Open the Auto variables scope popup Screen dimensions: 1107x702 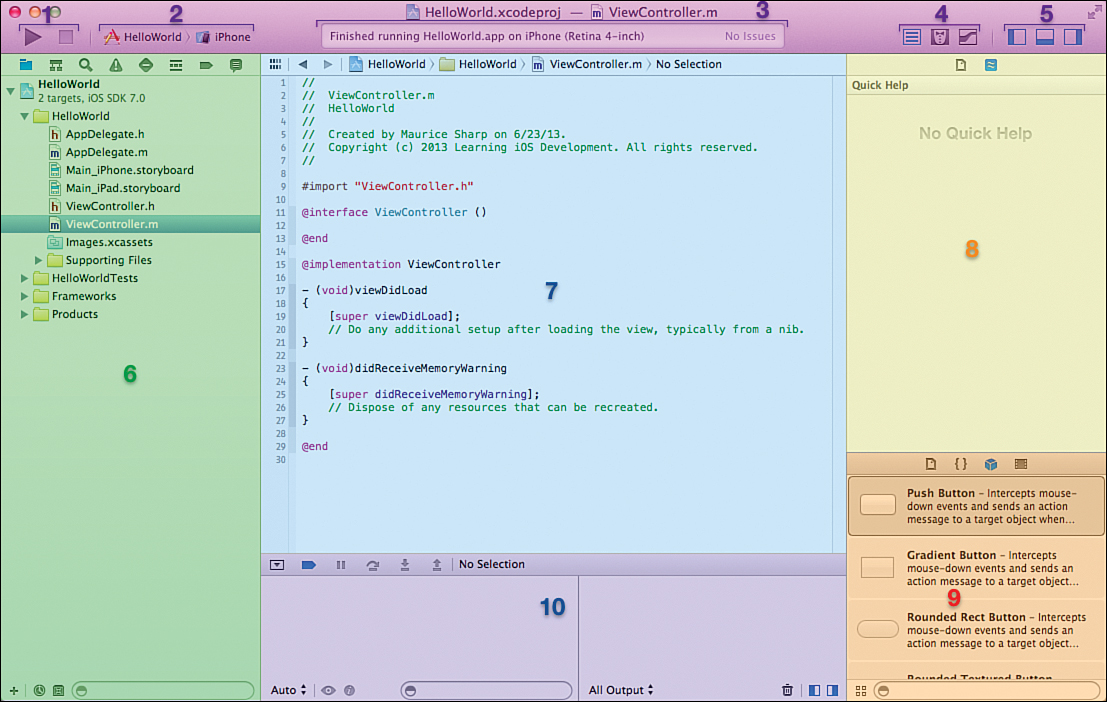click(x=289, y=690)
